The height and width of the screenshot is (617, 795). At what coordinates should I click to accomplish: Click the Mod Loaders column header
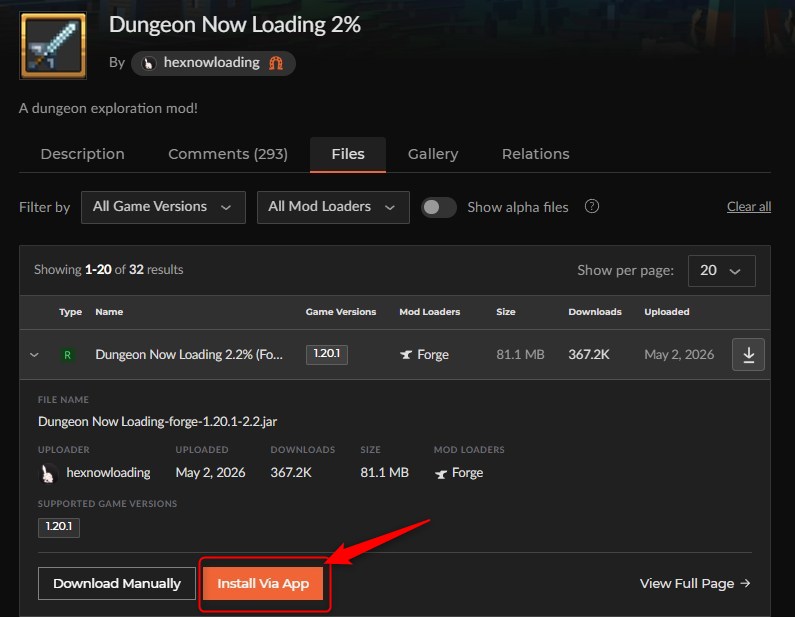[429, 312]
